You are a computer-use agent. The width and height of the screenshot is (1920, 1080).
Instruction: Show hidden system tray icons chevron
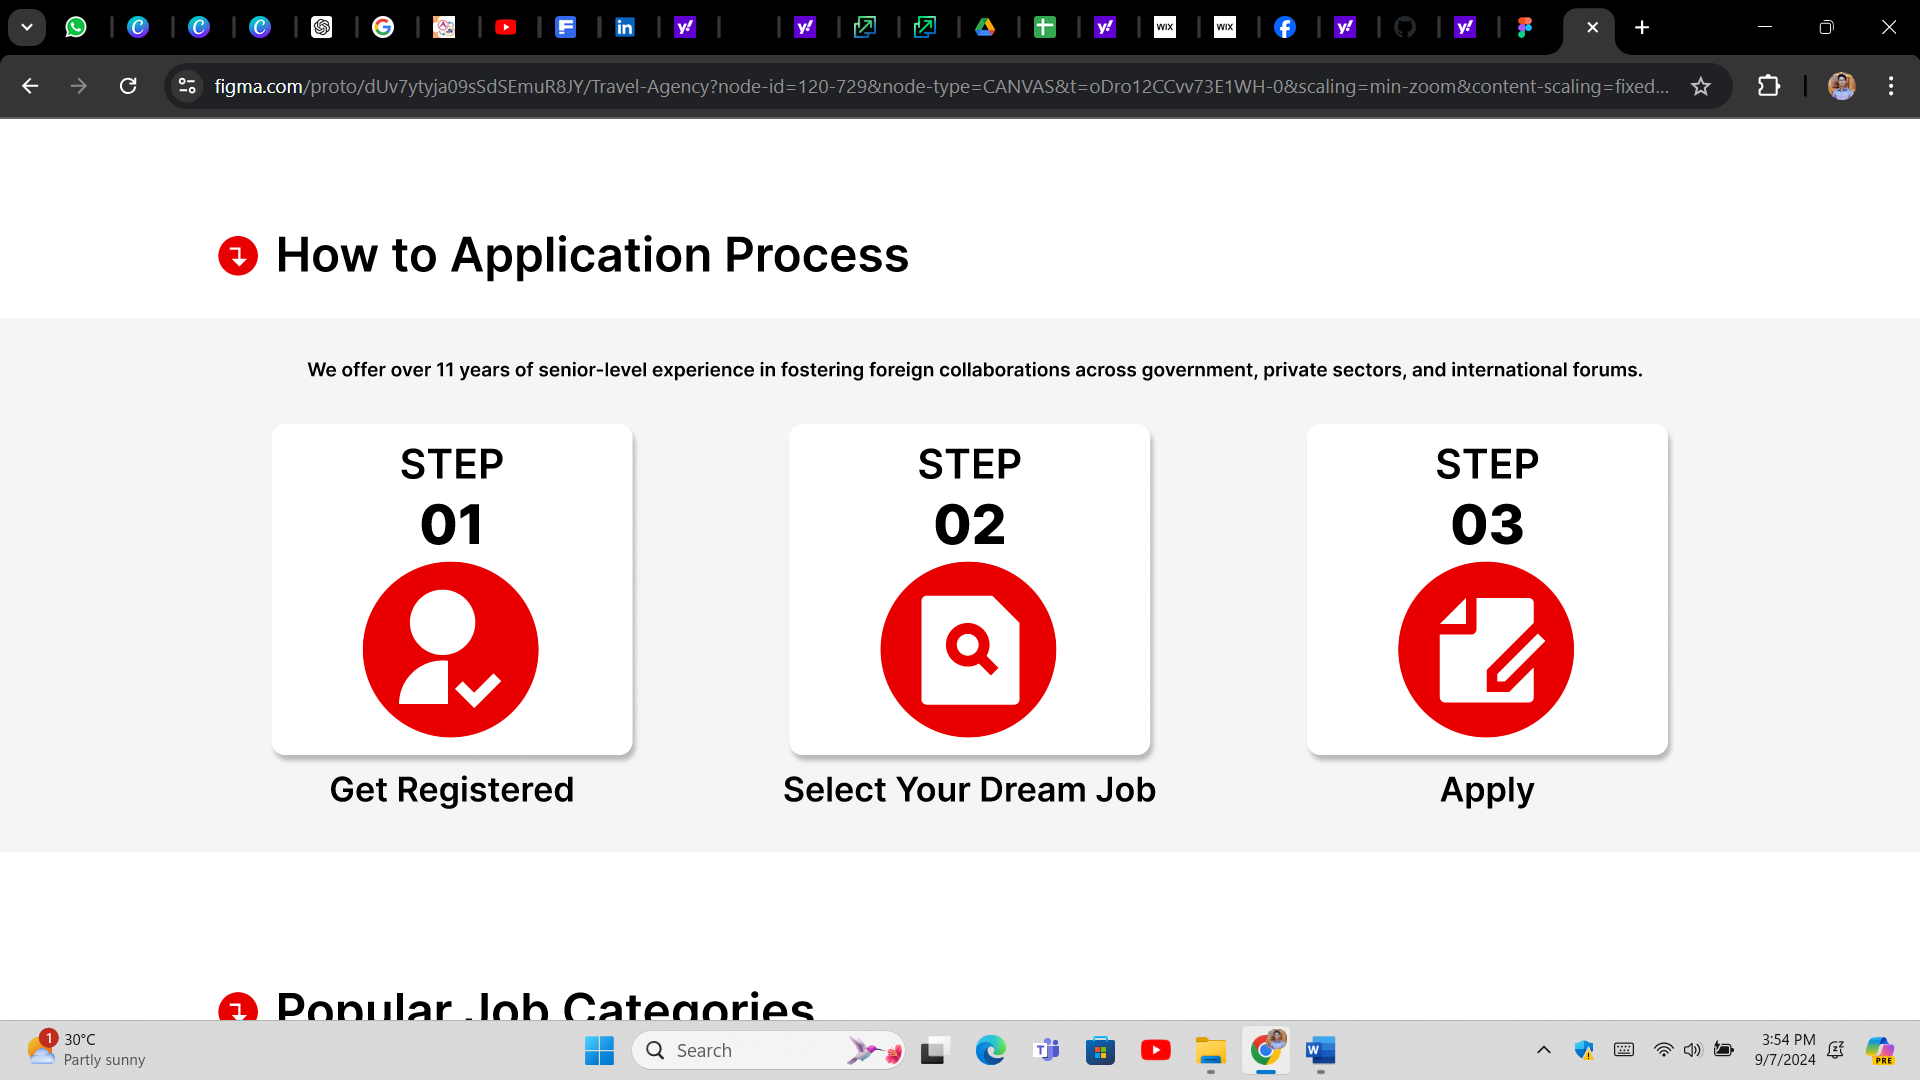click(1543, 1050)
